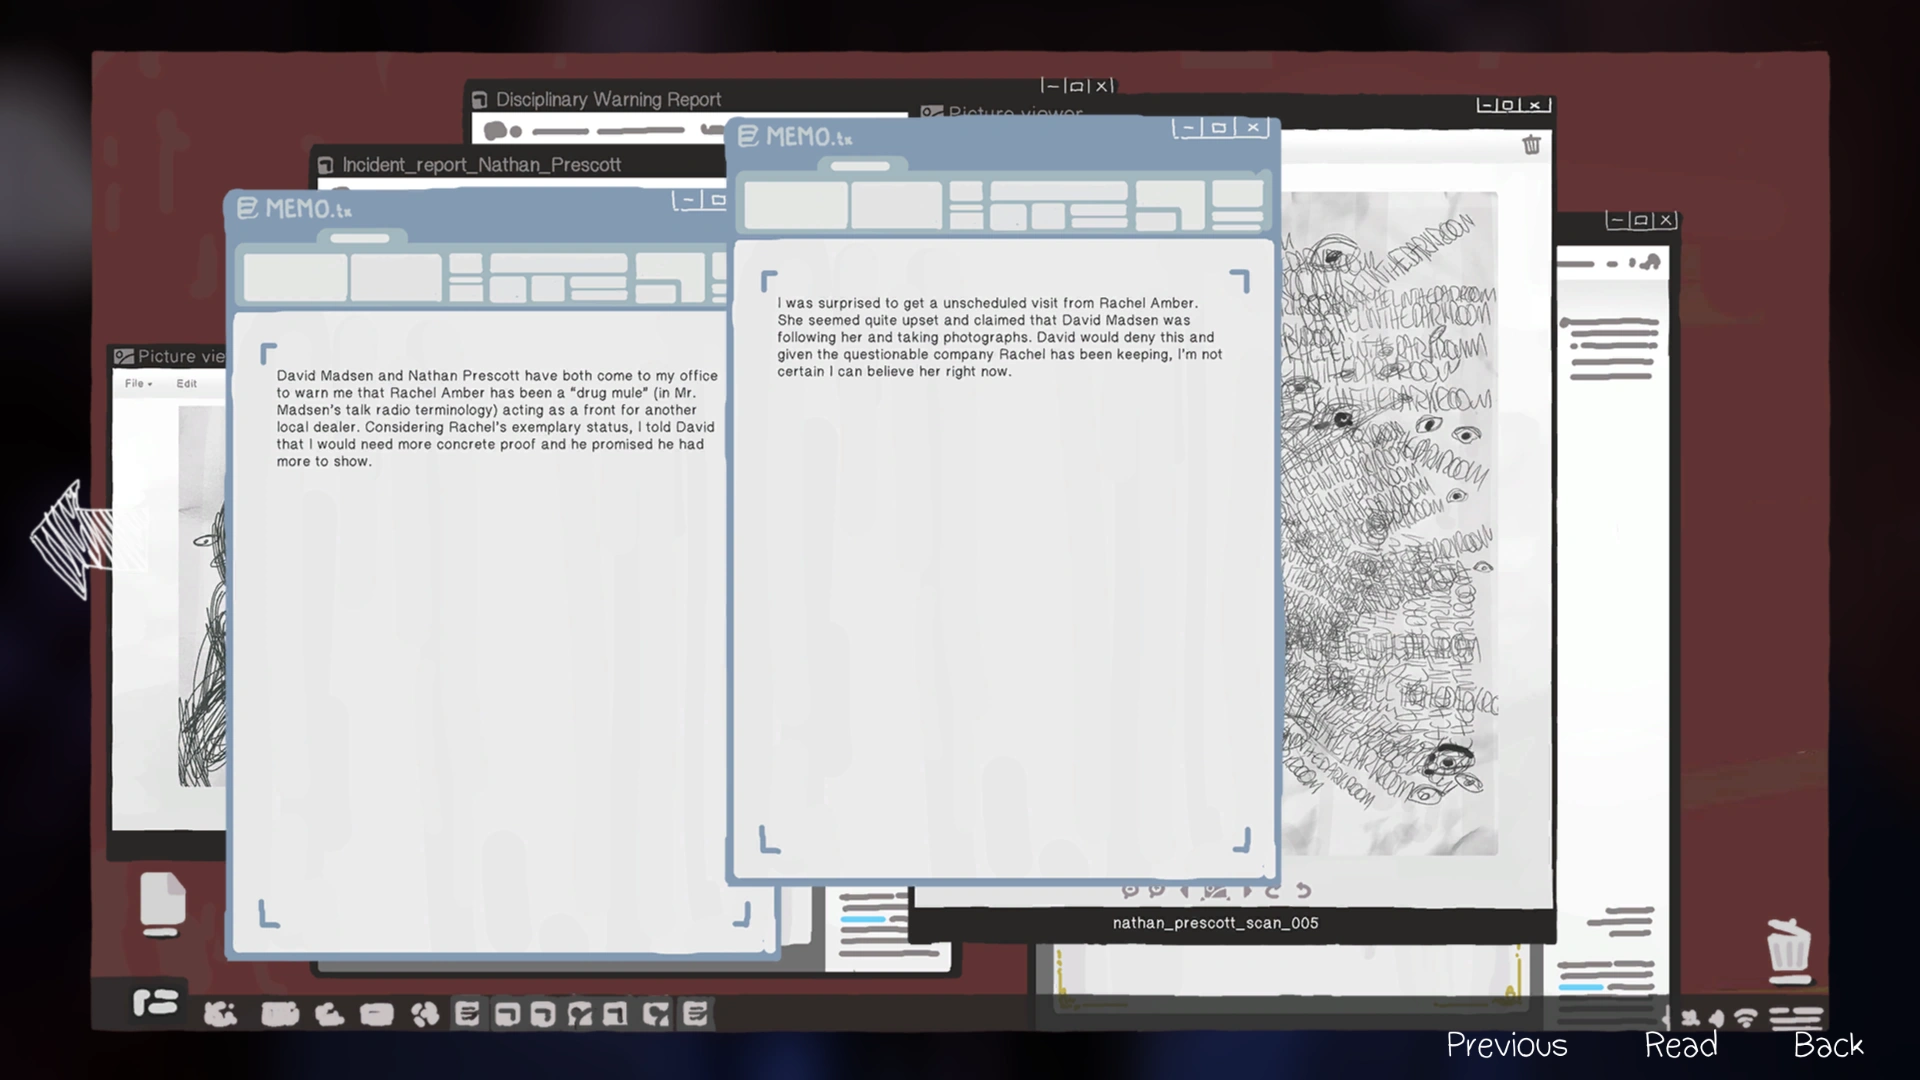Click the next image arrow in picture viewer
The width and height of the screenshot is (1920, 1080).
click(x=1247, y=890)
